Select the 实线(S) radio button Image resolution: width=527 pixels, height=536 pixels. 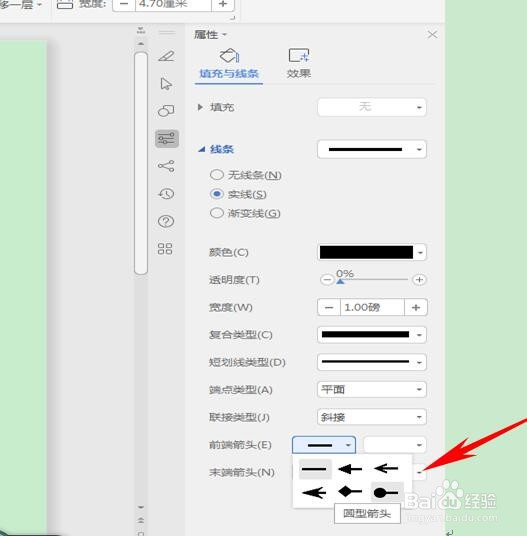tap(217, 194)
